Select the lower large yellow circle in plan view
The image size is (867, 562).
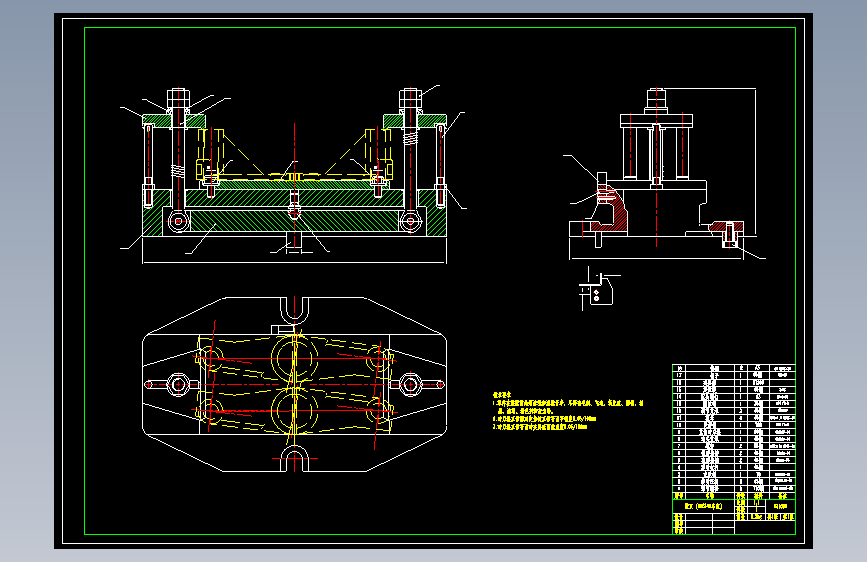(x=294, y=410)
